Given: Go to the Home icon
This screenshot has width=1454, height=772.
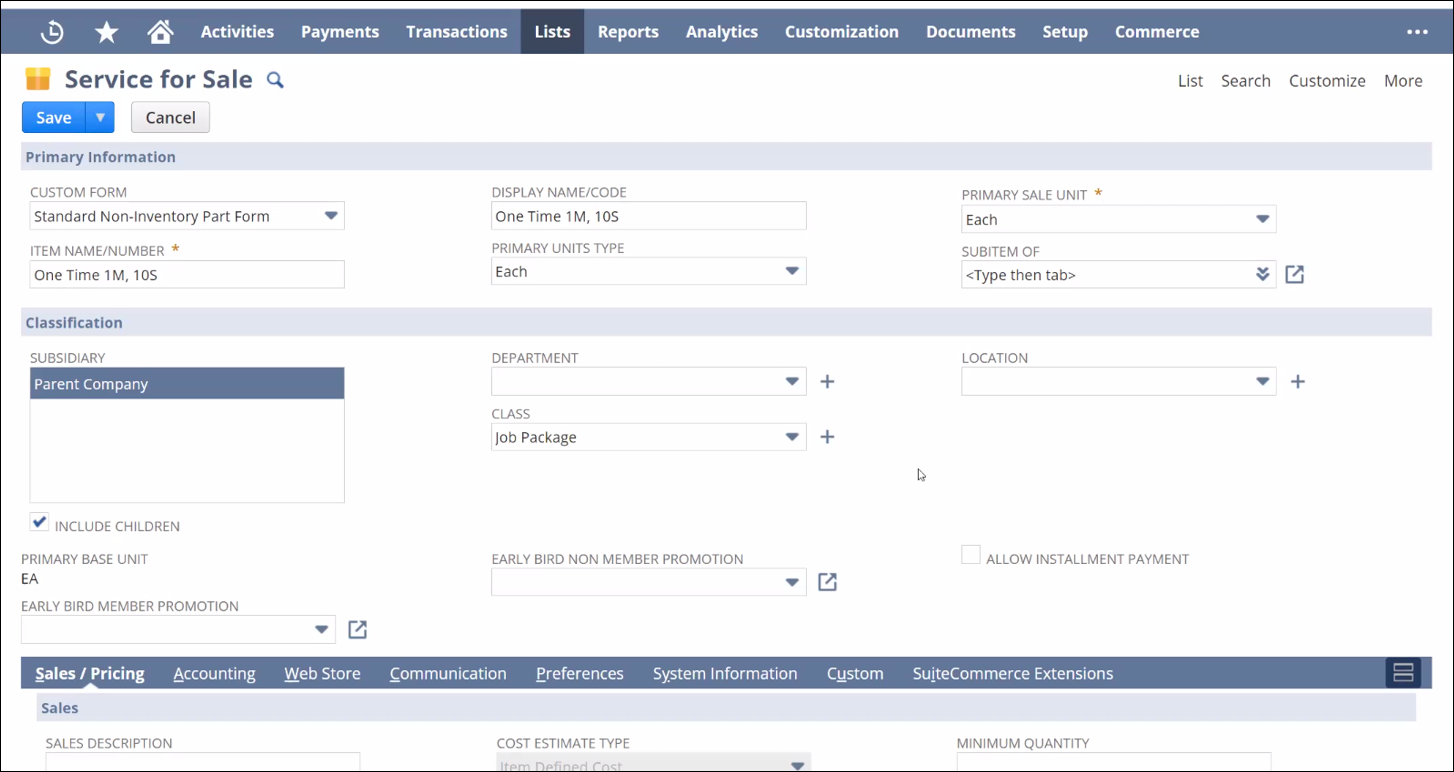Looking at the screenshot, I should (160, 32).
